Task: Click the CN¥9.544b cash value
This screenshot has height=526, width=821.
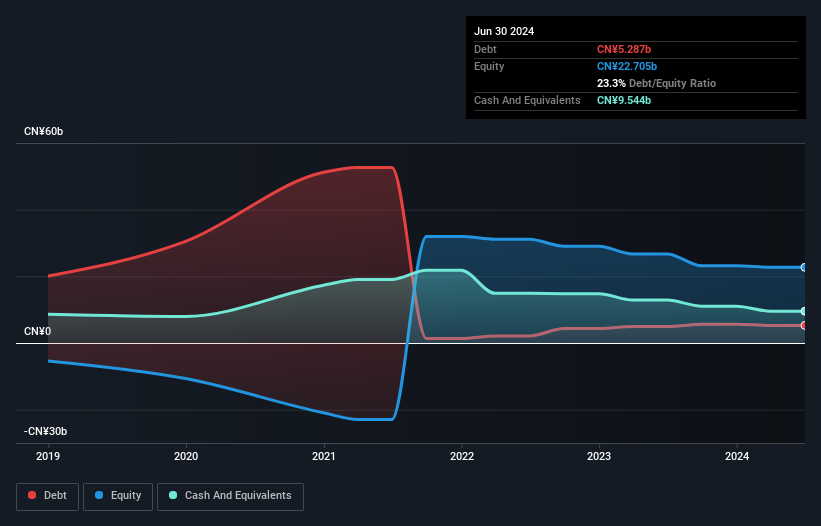Action: click(624, 100)
